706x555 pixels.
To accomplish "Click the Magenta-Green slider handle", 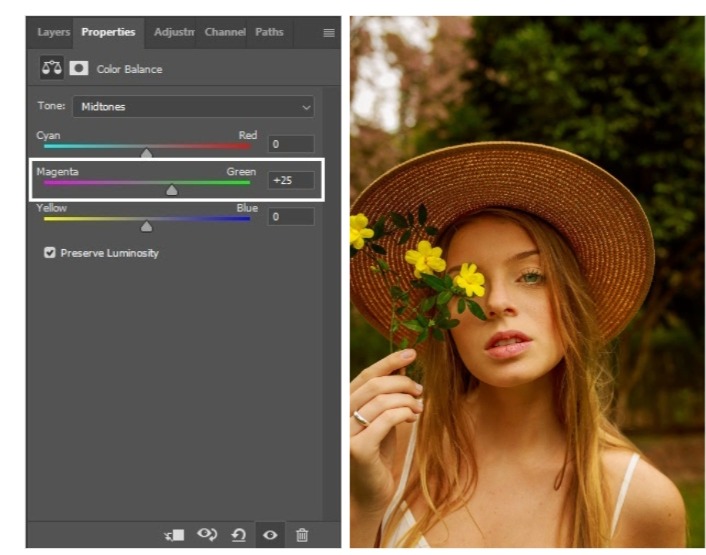I will [x=172, y=189].
